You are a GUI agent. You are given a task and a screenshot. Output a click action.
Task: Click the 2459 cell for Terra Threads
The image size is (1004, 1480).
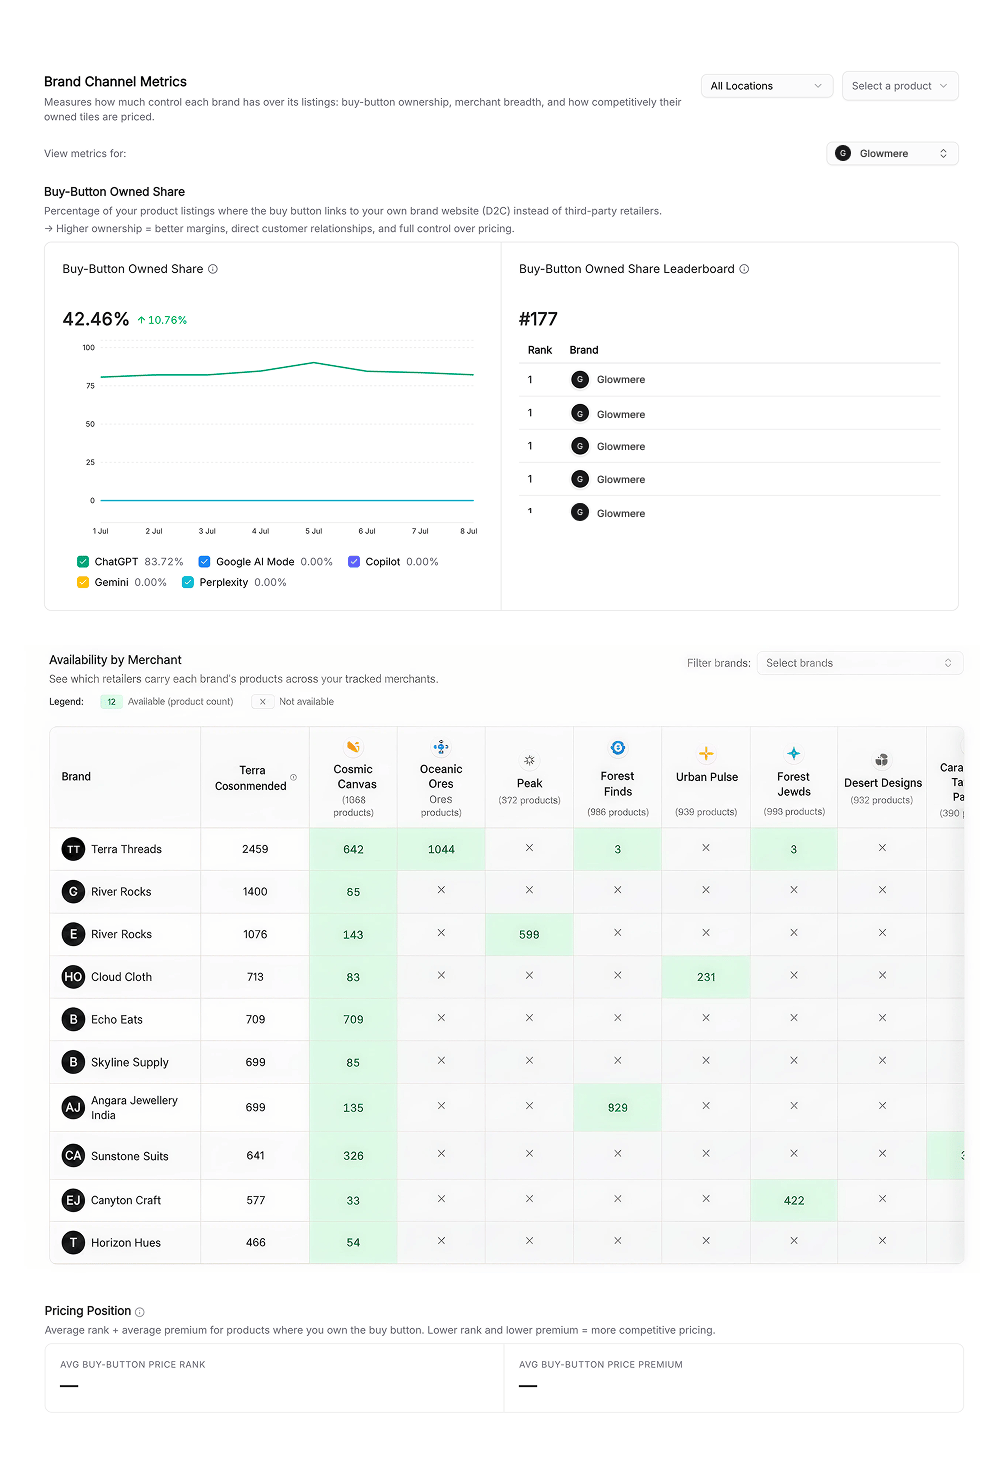tap(255, 849)
